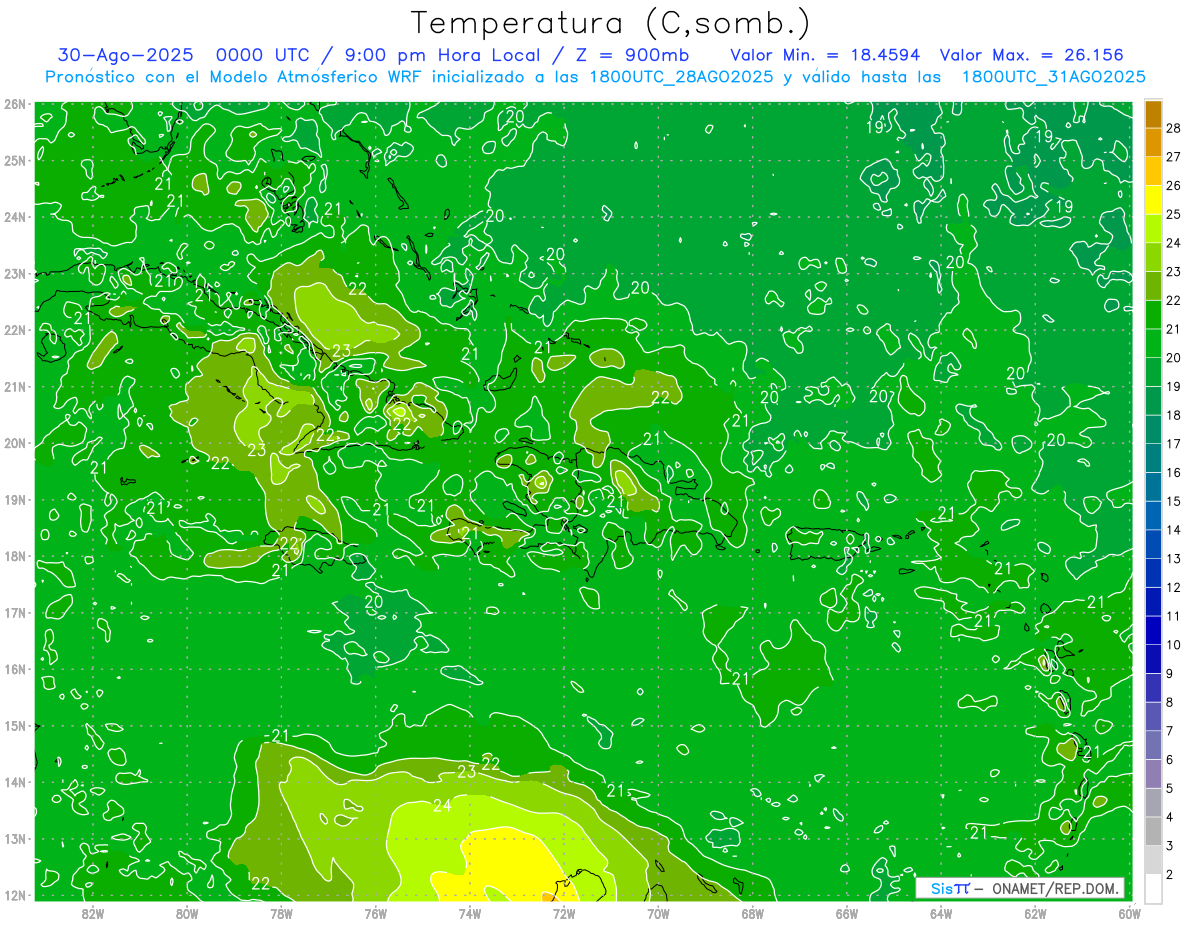Click the 13N latitude axis label

click(14, 839)
